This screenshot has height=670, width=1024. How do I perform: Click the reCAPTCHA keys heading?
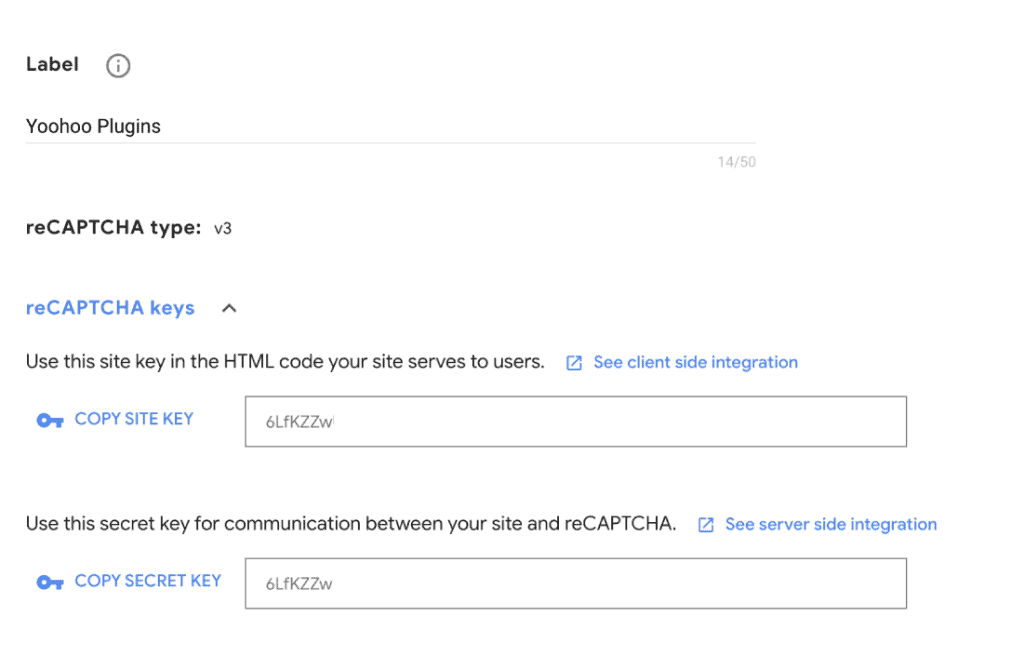110,308
